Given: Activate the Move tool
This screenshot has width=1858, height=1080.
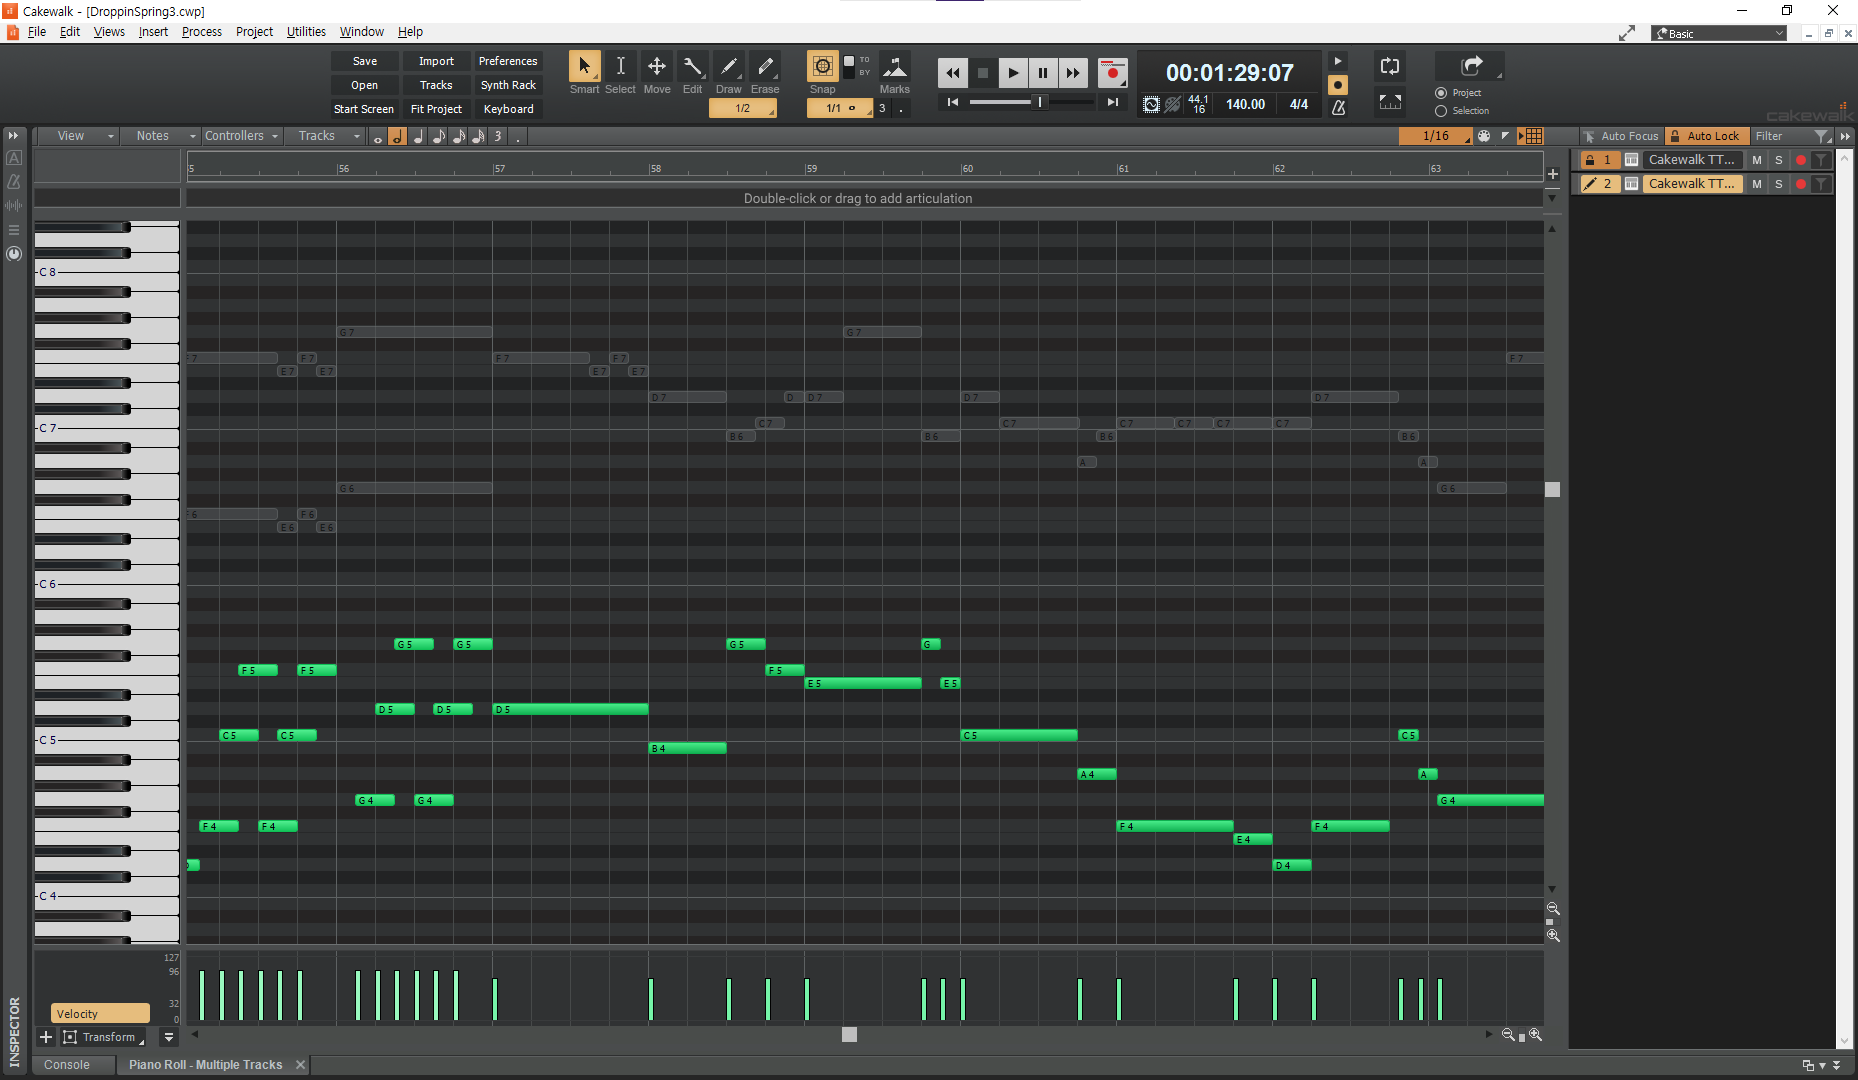Looking at the screenshot, I should [x=657, y=66].
